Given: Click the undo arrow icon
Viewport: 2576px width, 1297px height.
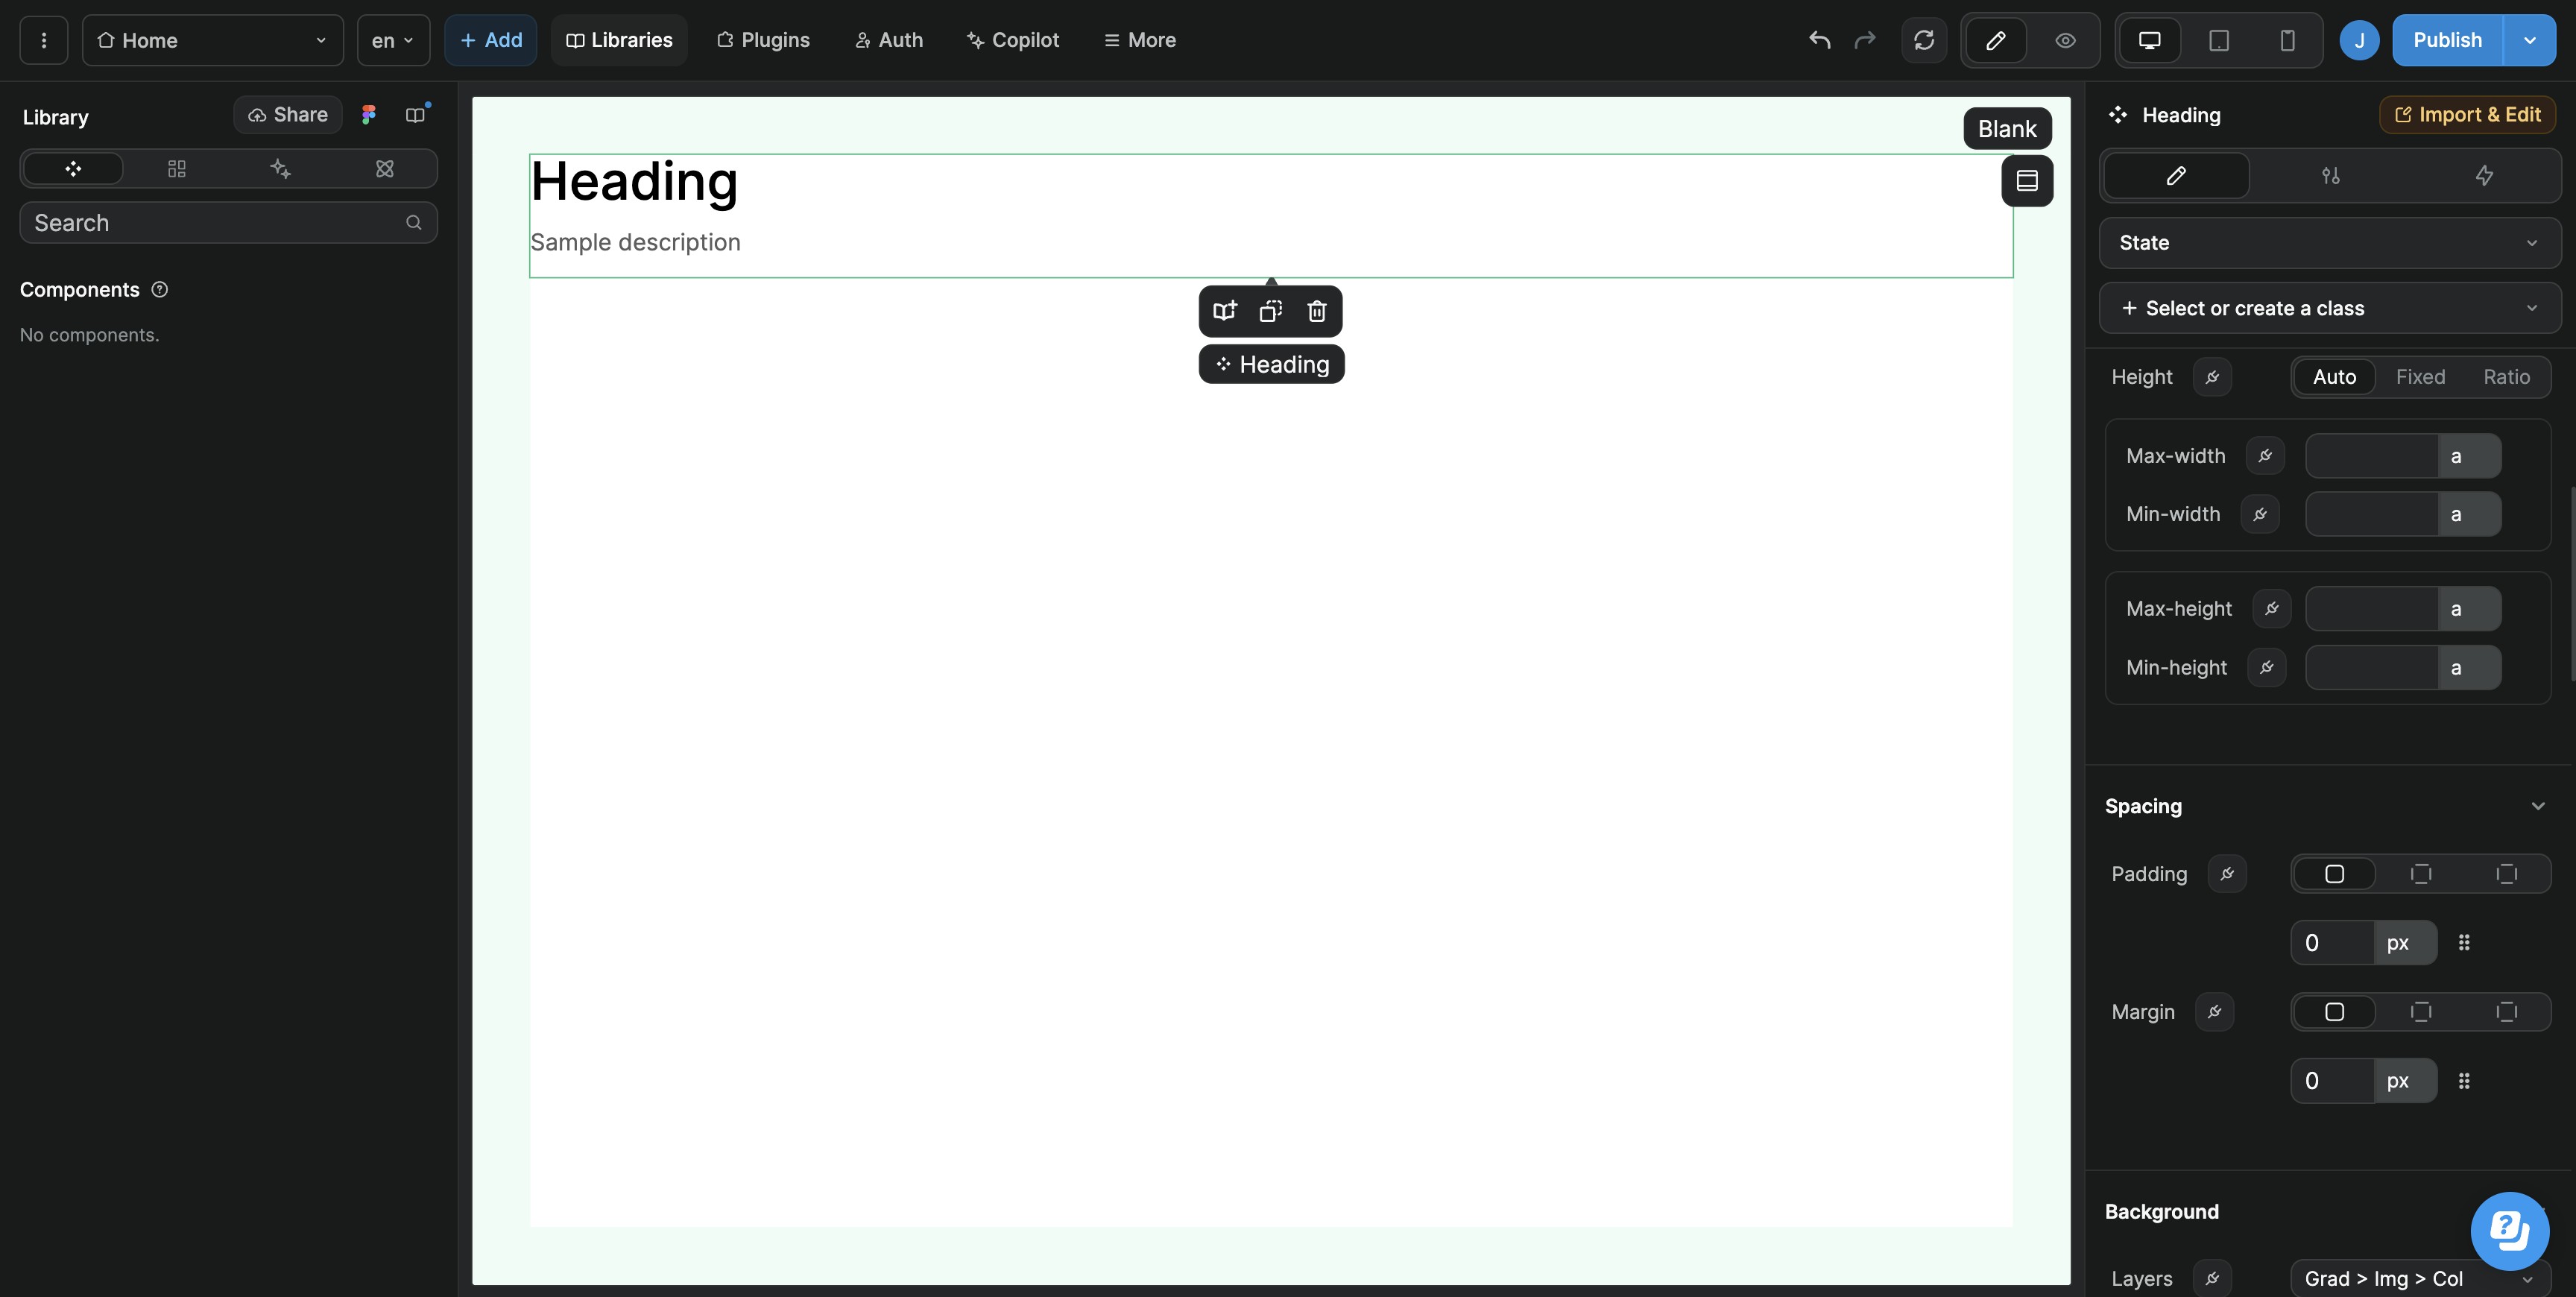Looking at the screenshot, I should click(1819, 40).
